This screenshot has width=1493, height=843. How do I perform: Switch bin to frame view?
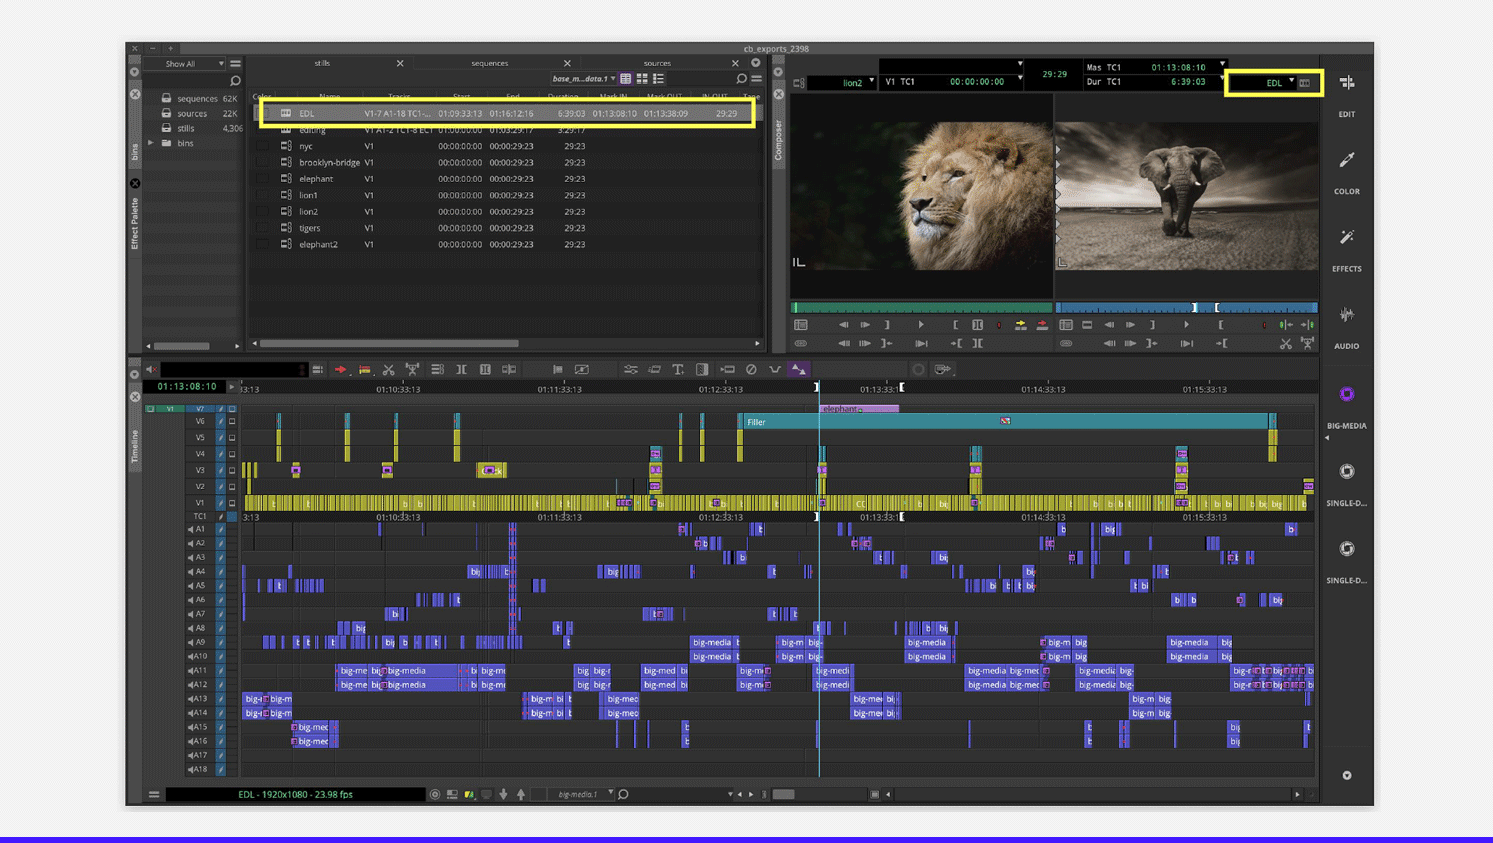(642, 79)
